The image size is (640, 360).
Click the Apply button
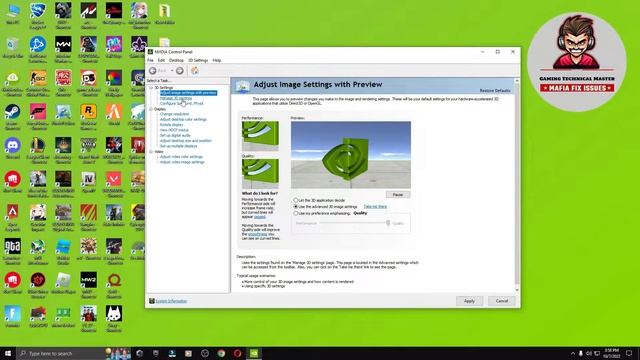[469, 301]
